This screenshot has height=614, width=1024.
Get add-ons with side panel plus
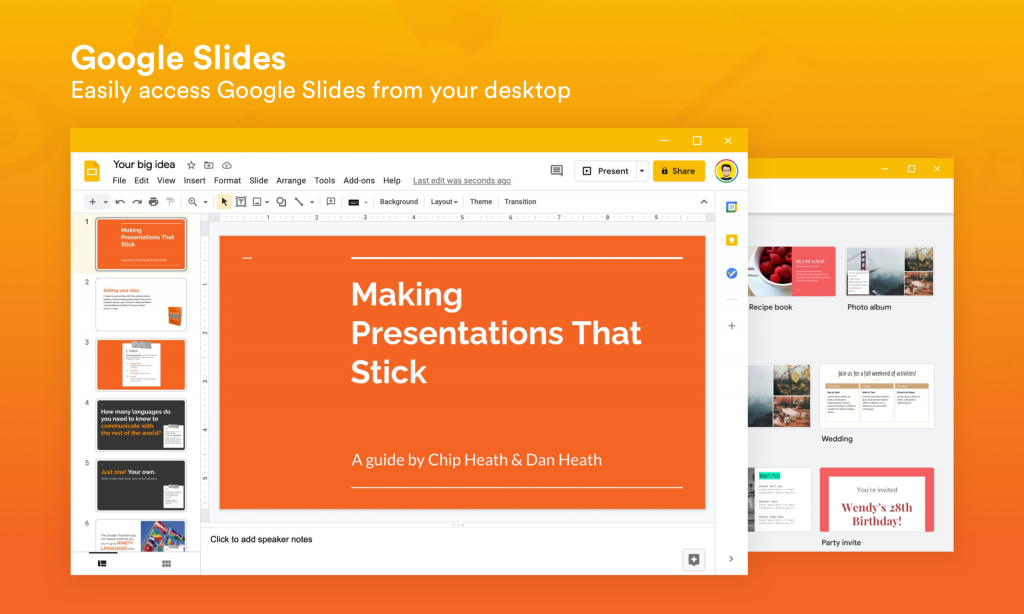pos(731,325)
